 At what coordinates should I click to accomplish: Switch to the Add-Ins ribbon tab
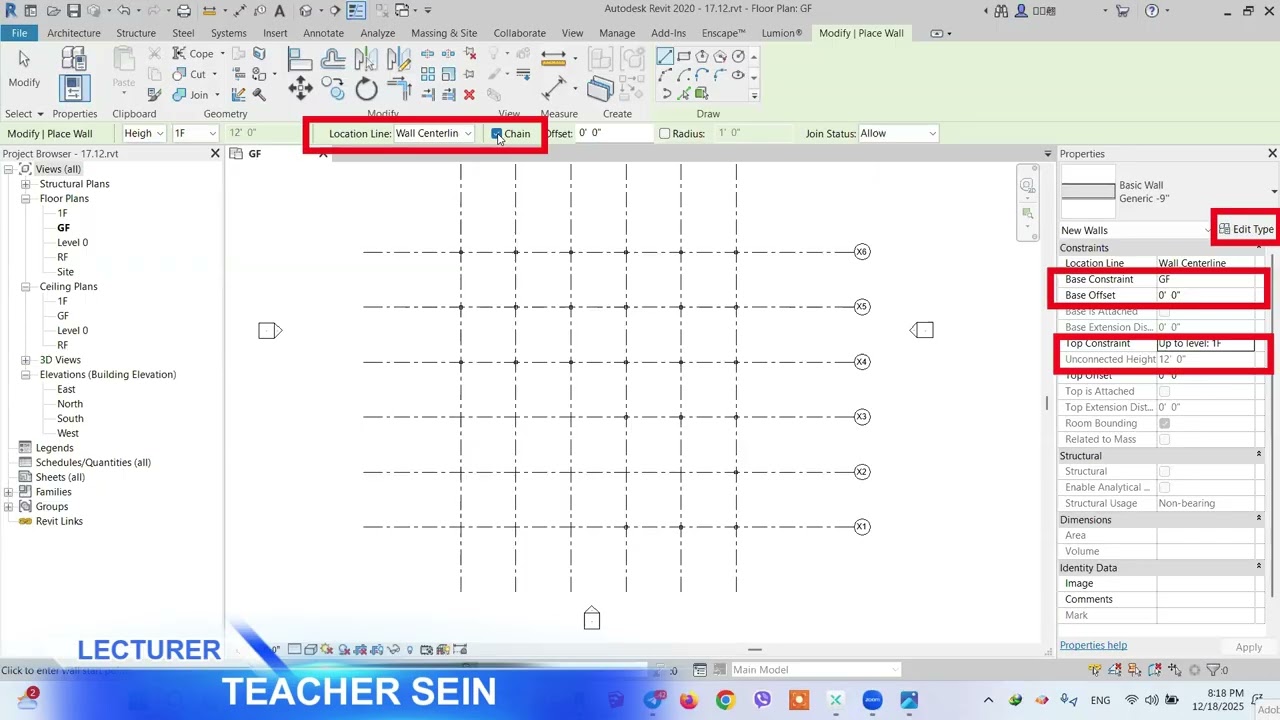(668, 33)
